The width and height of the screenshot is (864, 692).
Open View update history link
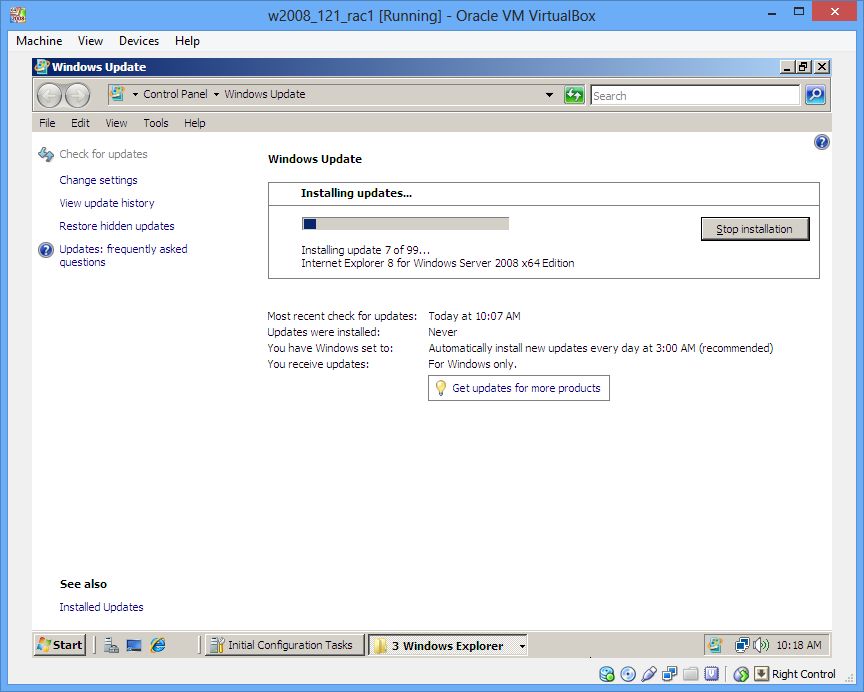click(107, 203)
